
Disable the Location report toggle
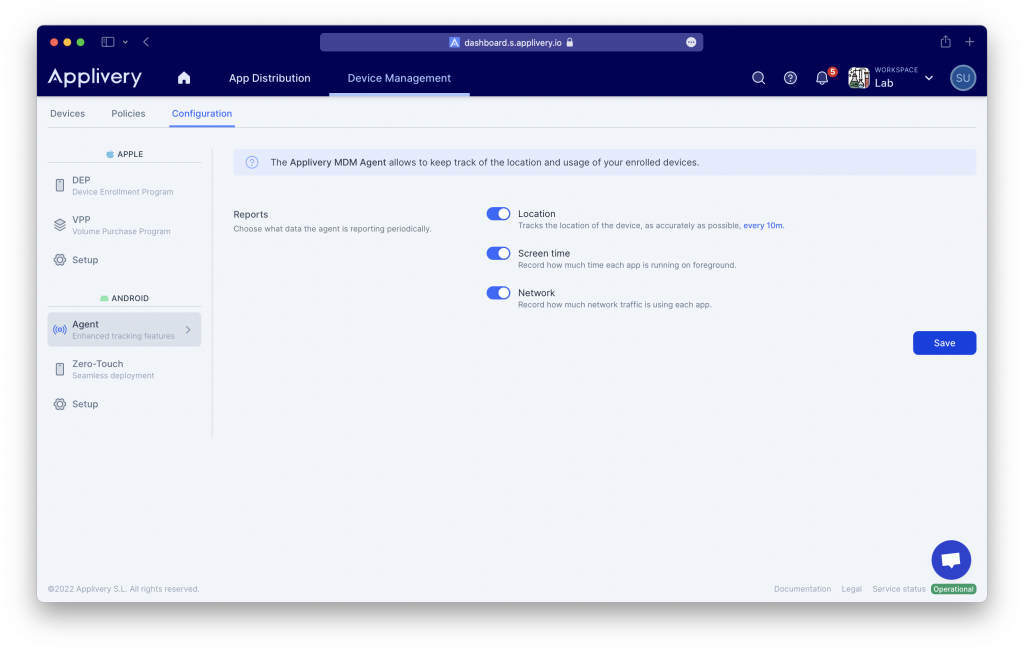pyautogui.click(x=498, y=214)
